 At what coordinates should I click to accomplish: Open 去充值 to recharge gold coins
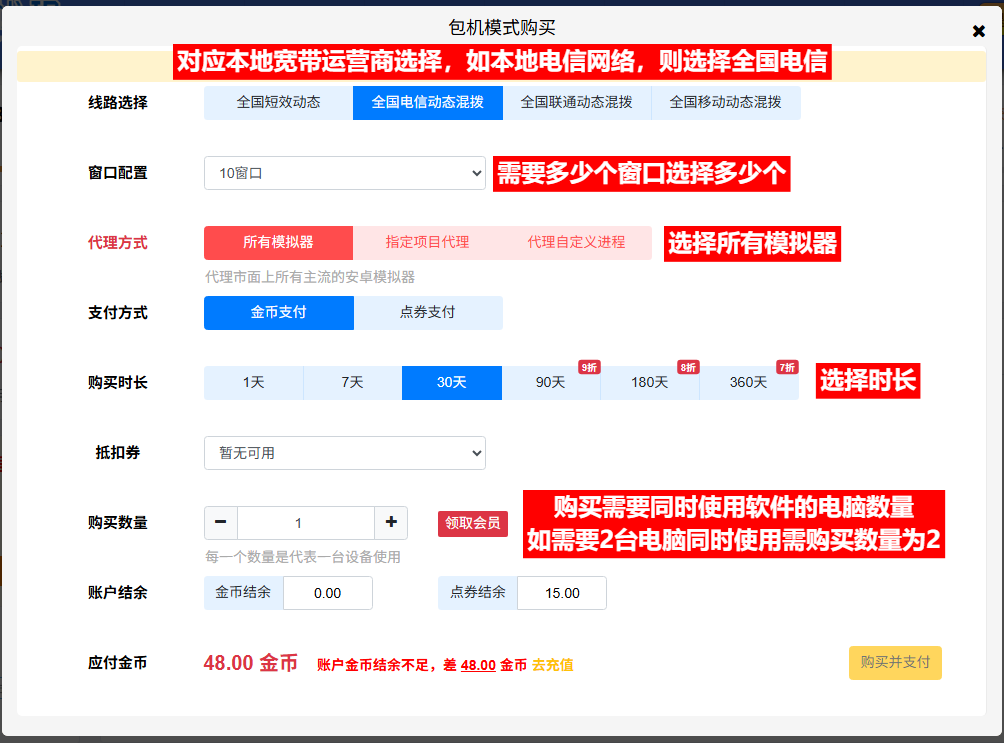tap(551, 664)
